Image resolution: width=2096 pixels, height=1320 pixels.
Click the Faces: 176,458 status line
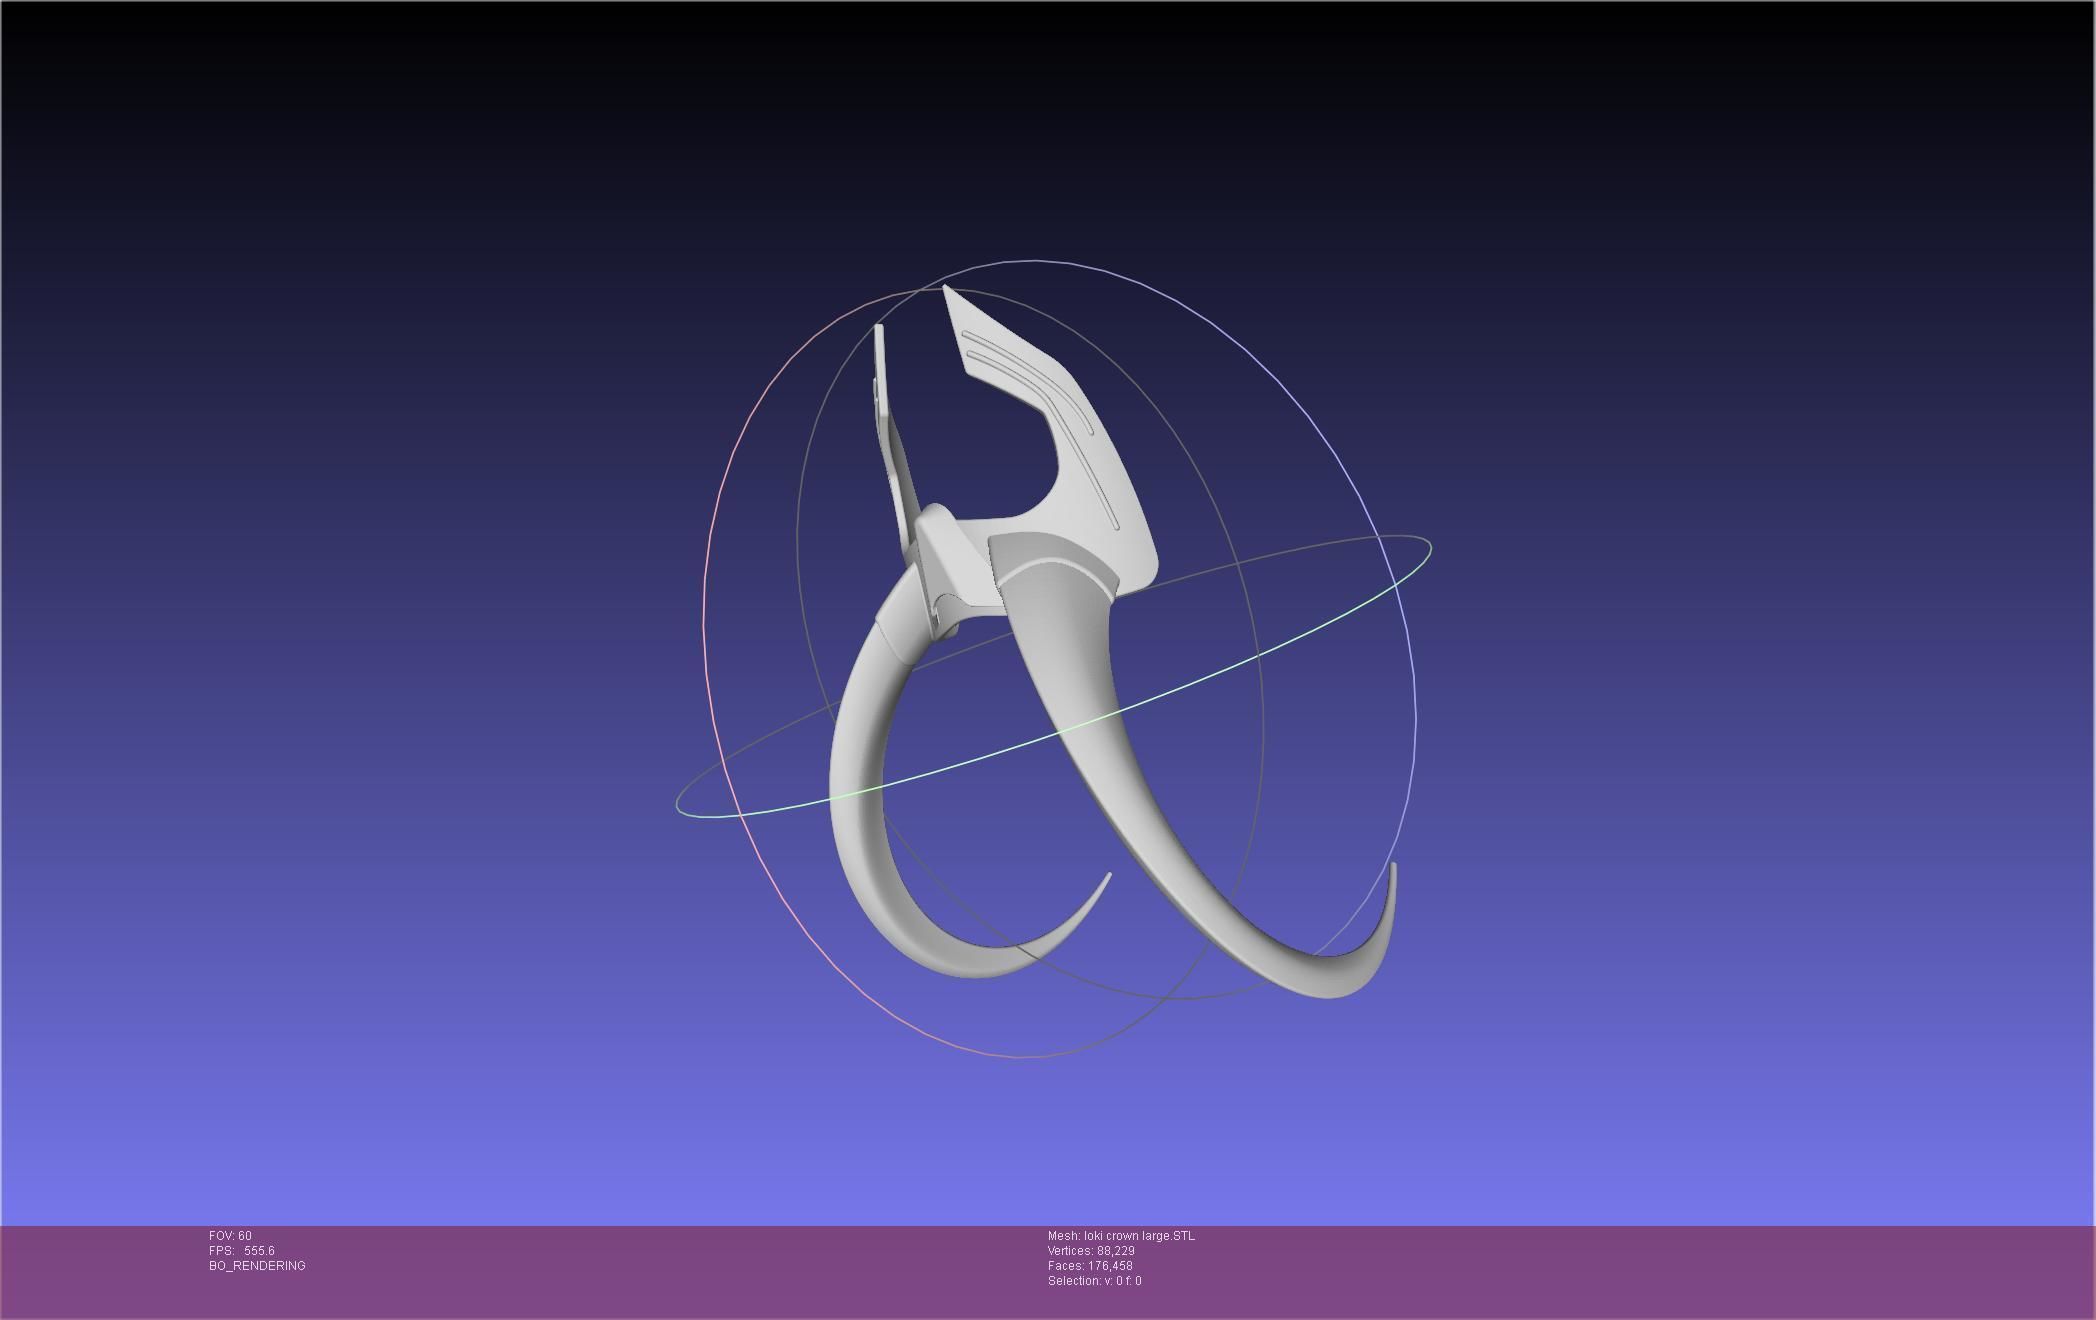(1090, 1266)
